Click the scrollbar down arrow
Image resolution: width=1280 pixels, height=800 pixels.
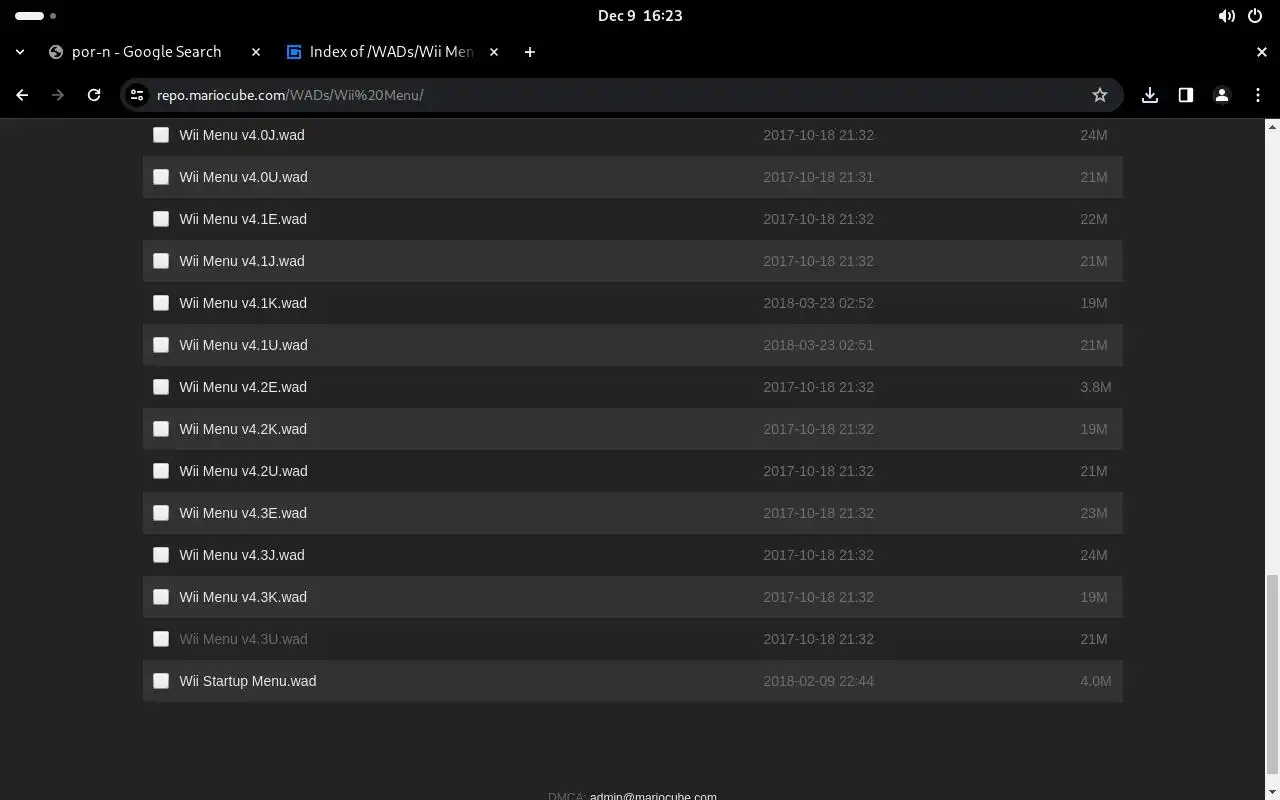point(1272,792)
